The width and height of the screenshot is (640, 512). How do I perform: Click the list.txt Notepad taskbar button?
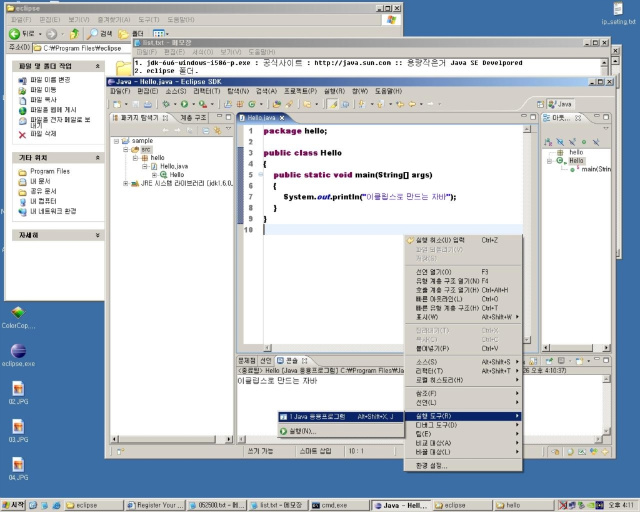(278, 505)
